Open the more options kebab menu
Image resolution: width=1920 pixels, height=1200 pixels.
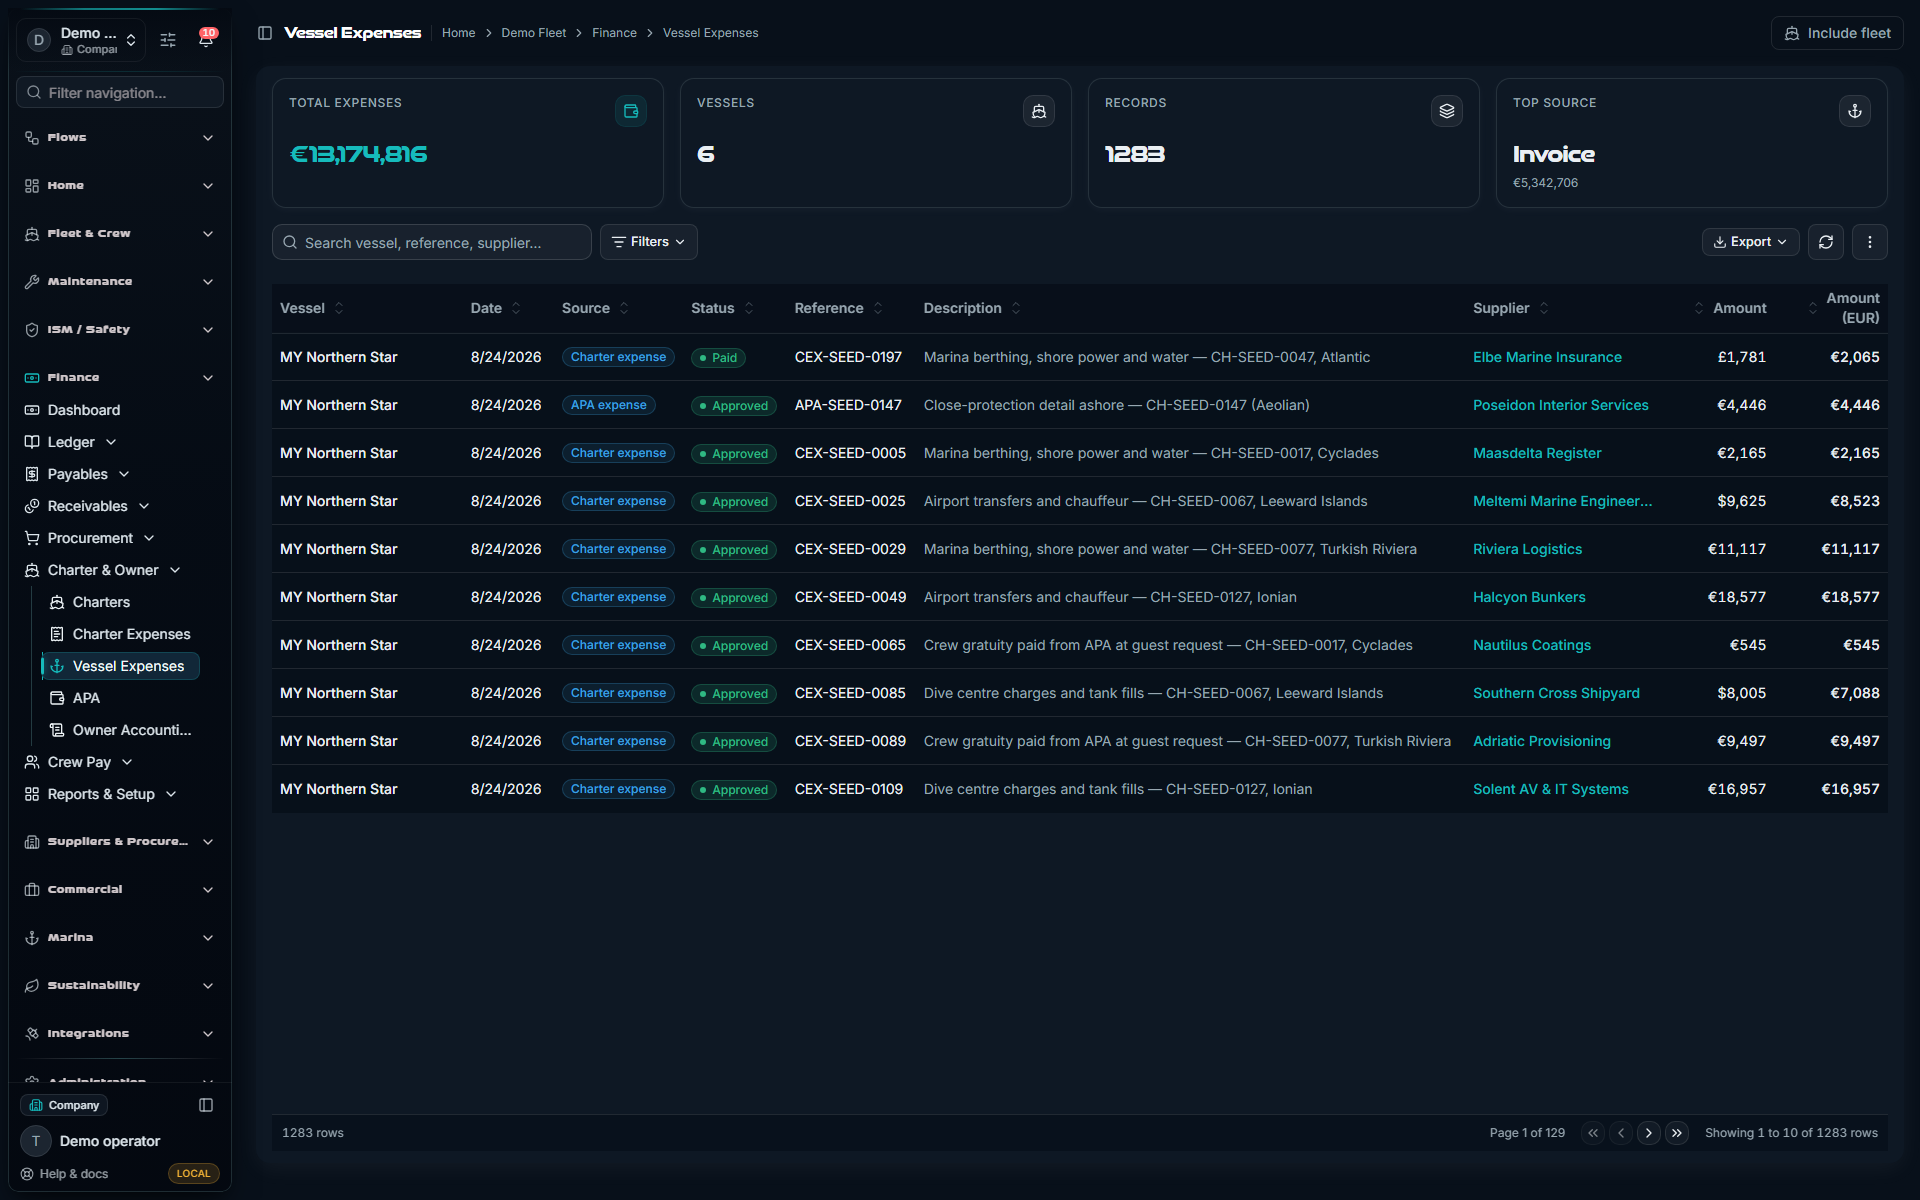tap(1870, 242)
